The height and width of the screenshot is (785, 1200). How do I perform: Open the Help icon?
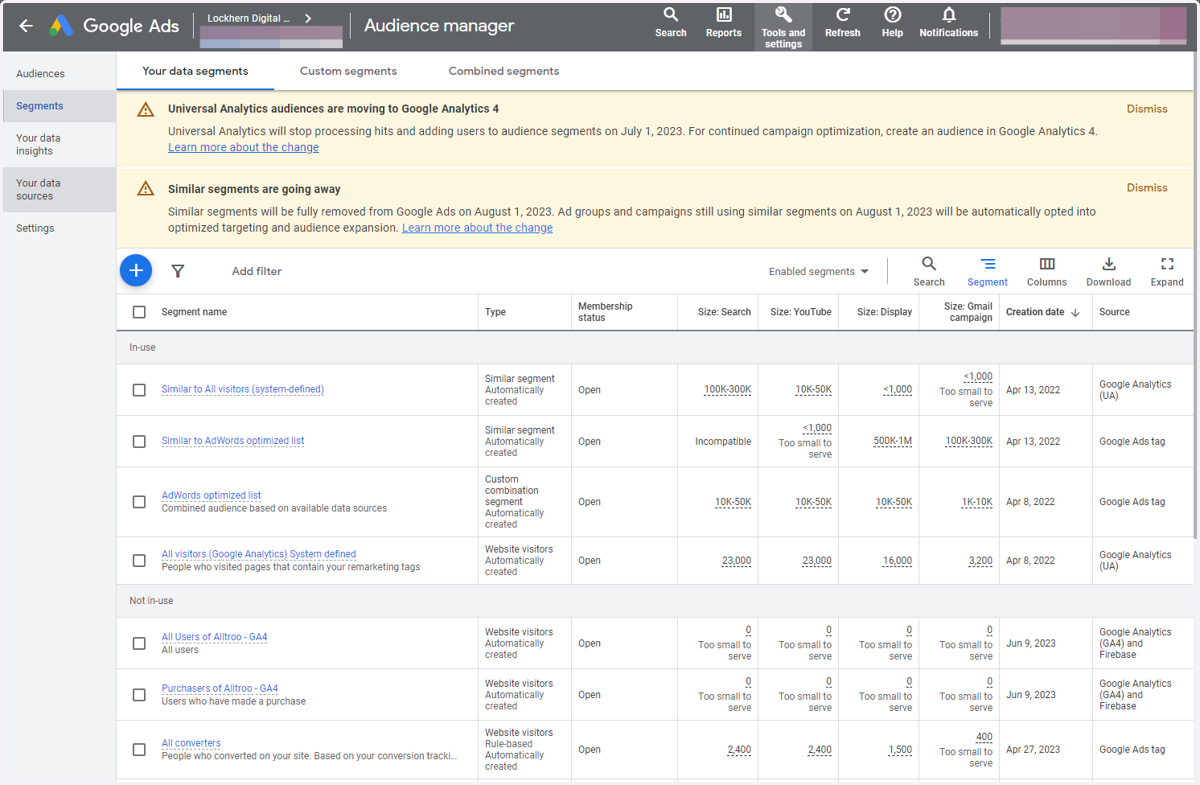(x=893, y=22)
